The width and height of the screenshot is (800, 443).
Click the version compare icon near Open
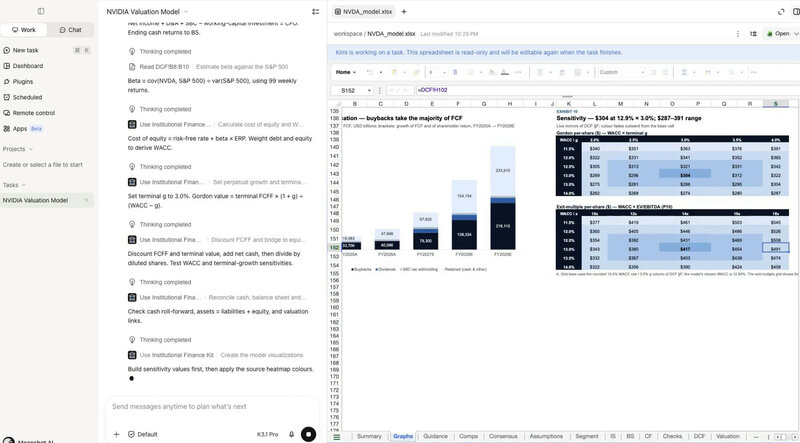[753, 34]
